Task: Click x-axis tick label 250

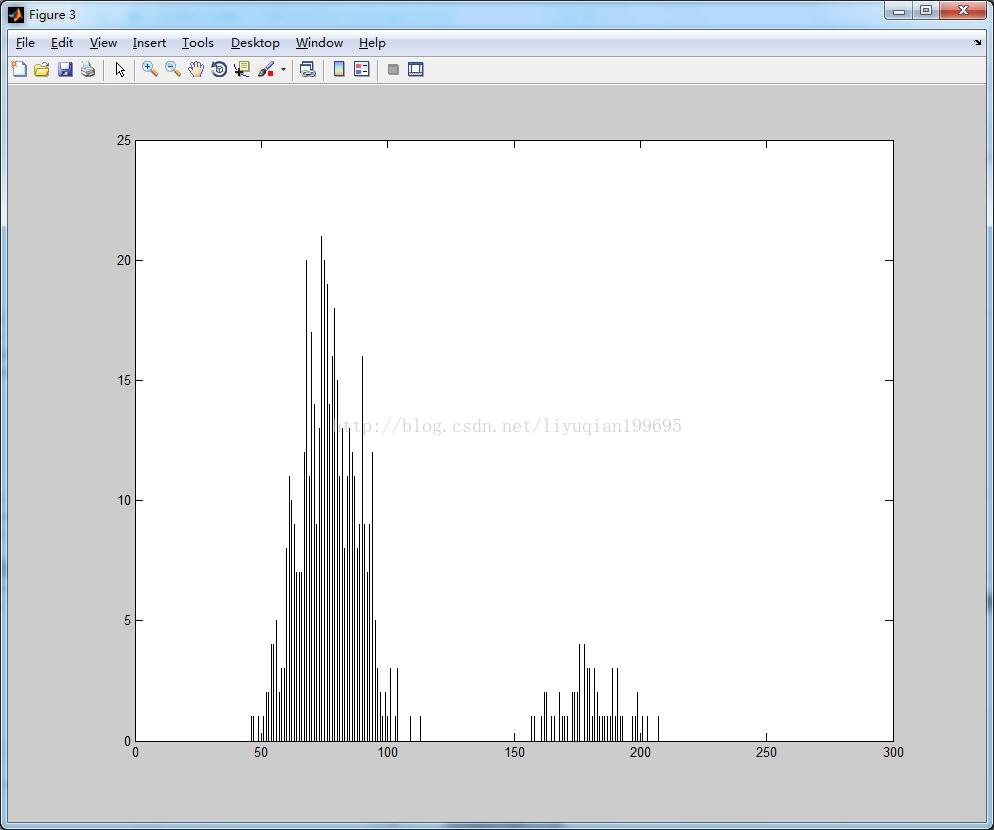Action: coord(766,753)
